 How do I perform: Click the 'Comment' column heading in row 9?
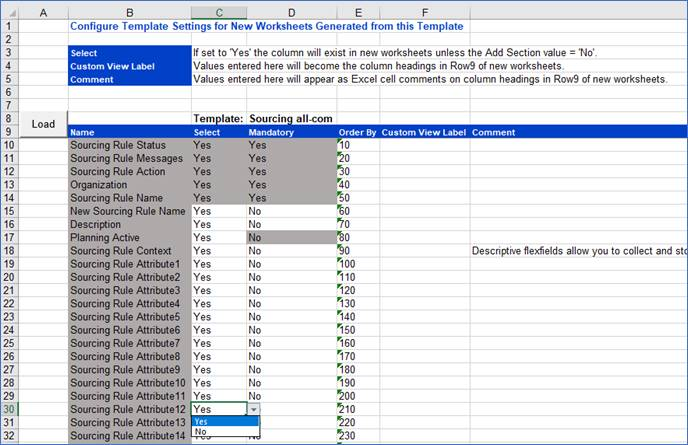tap(578, 132)
